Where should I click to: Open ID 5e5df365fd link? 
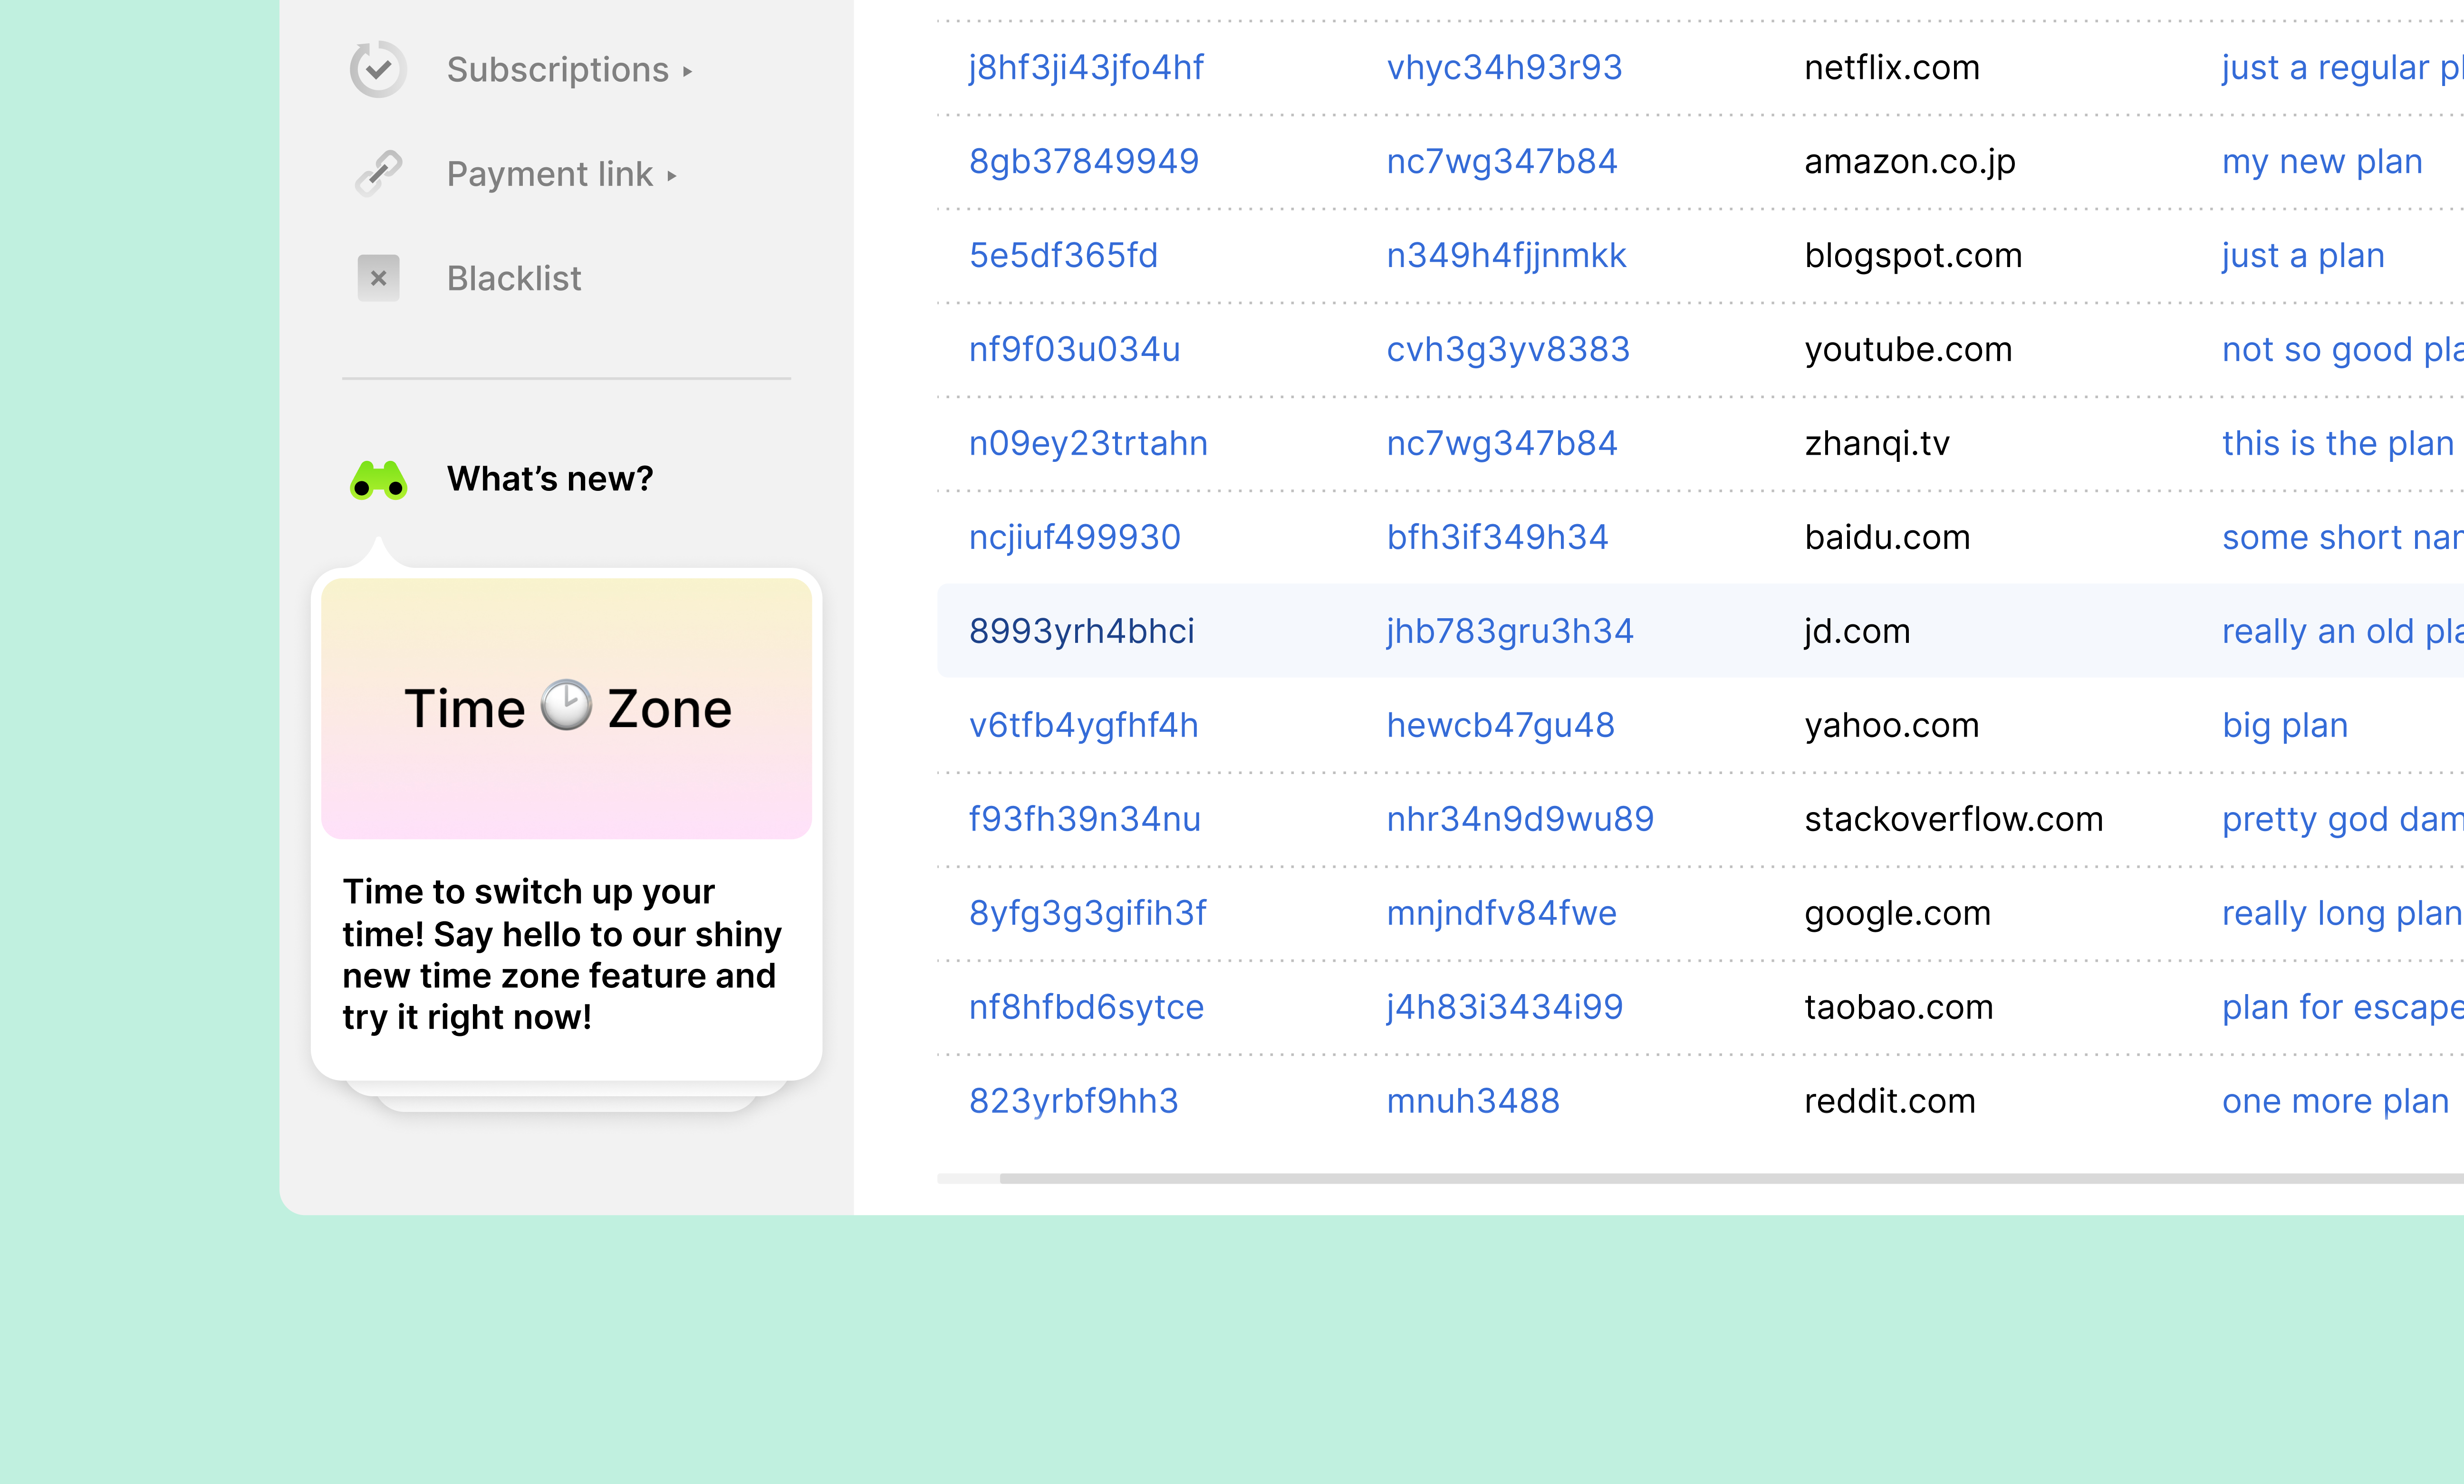(1063, 255)
